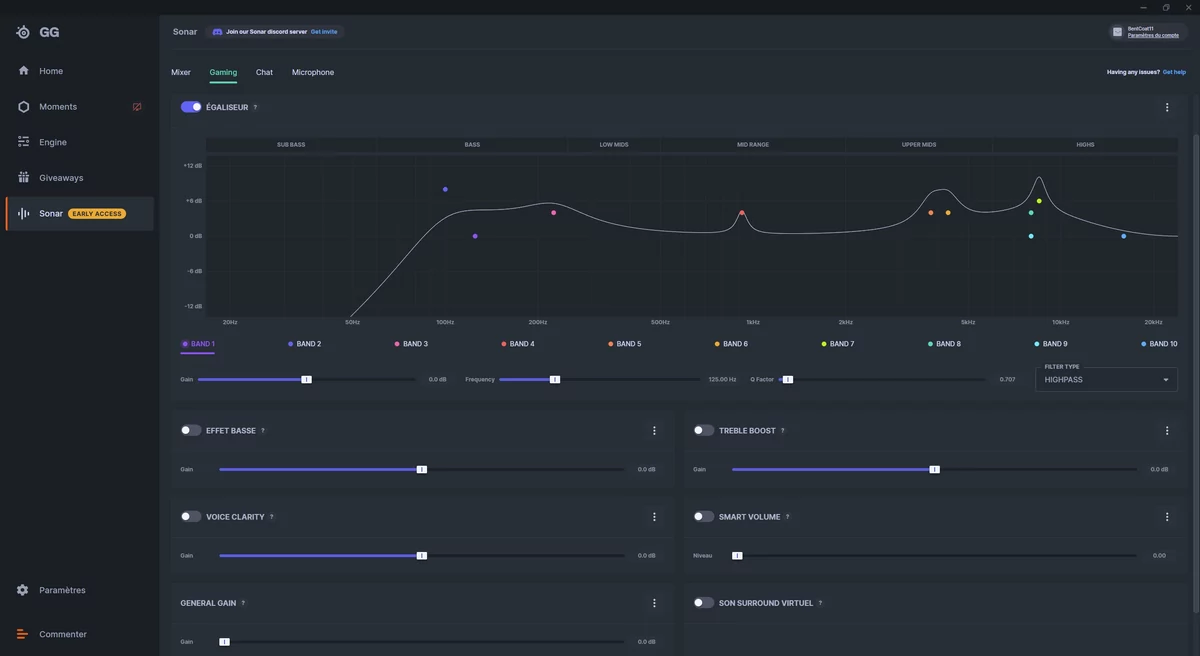Viewport: 1200px width, 656px height.
Task: Select the BAND 1 tab
Action: [x=198, y=344]
